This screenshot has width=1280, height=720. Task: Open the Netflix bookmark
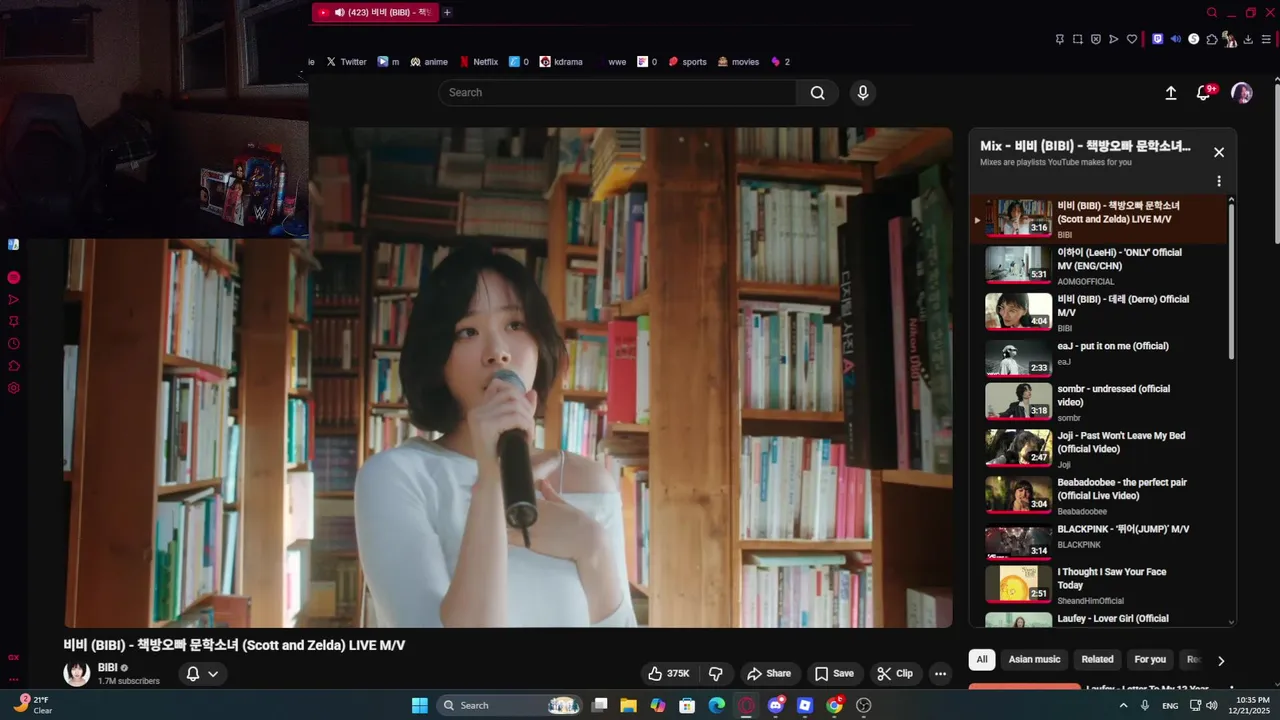(x=478, y=62)
